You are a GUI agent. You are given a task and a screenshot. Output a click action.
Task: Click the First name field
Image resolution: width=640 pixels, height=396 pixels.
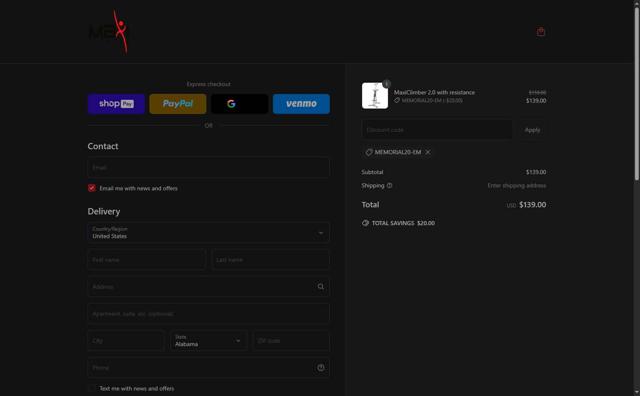click(x=146, y=260)
